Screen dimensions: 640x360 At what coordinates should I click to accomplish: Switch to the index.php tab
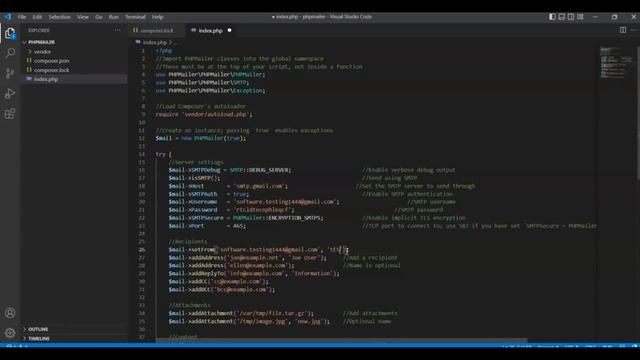(210, 30)
